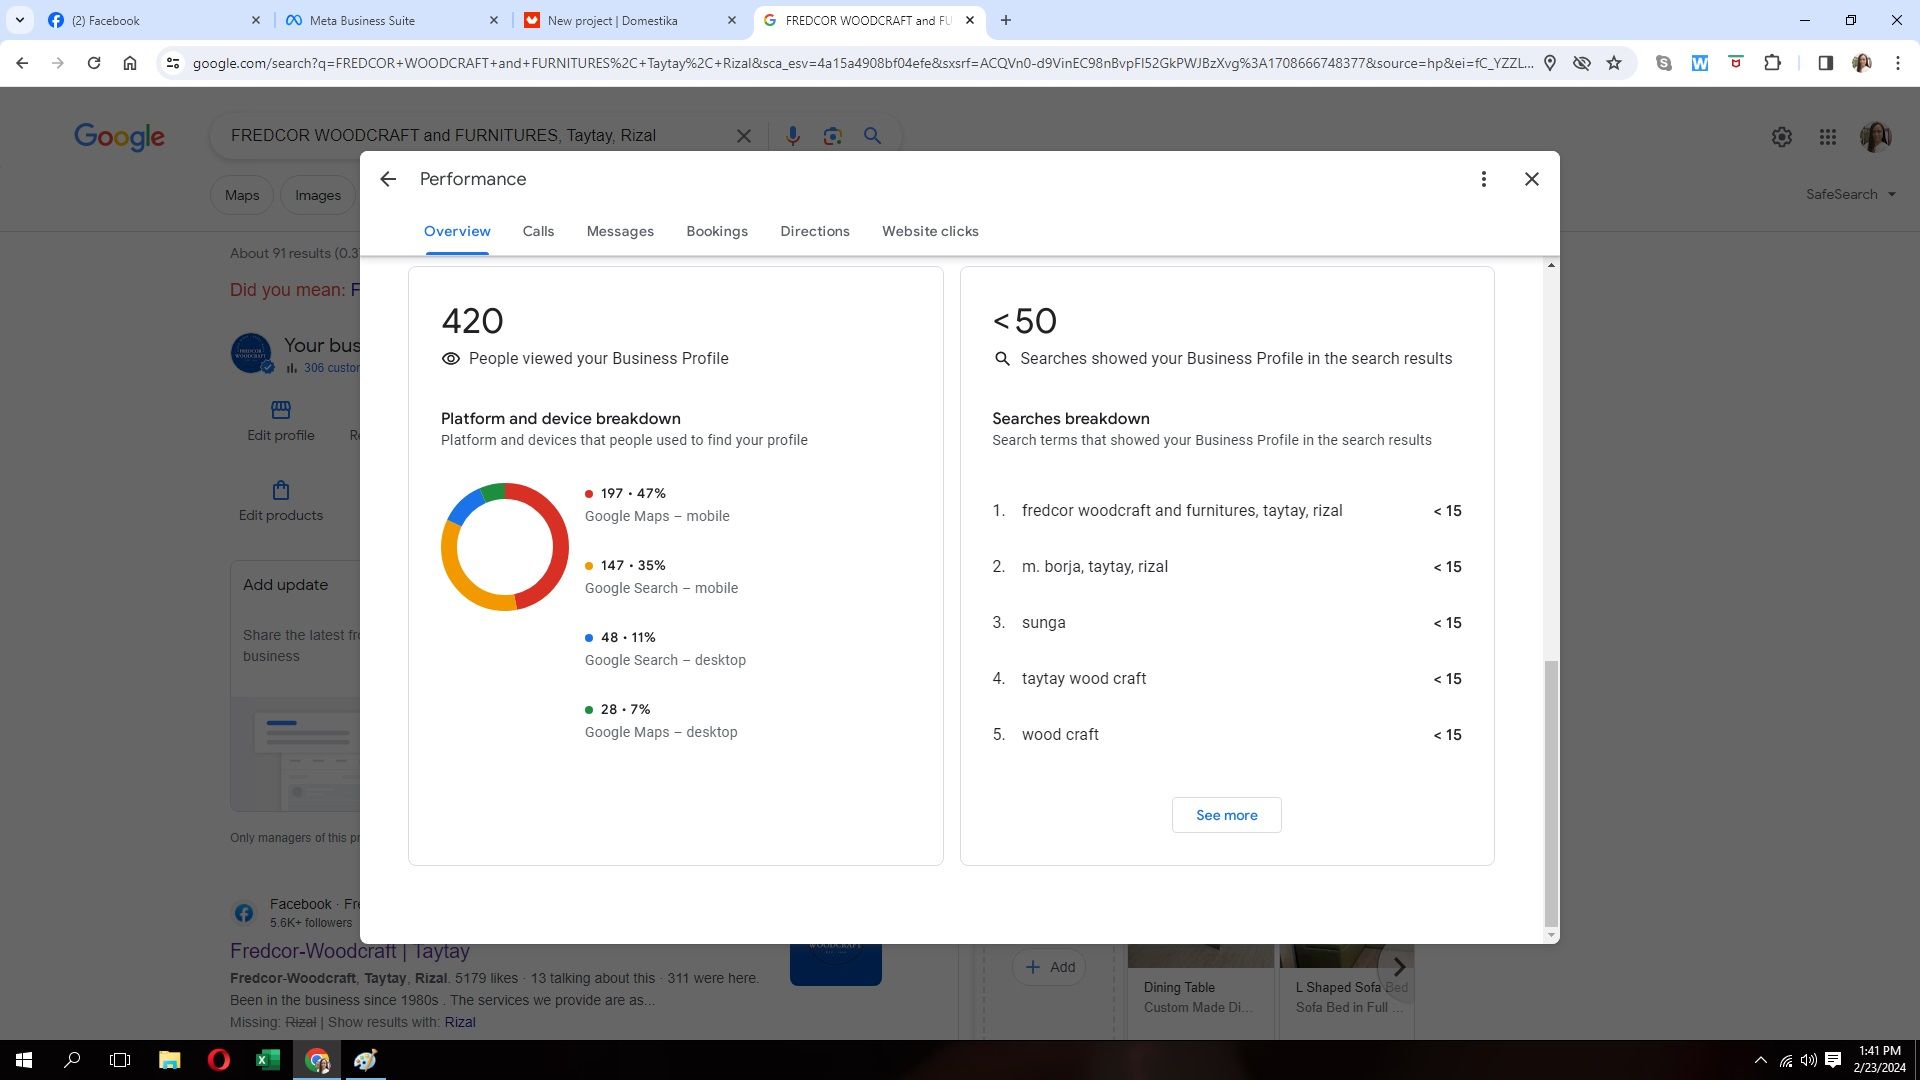Viewport: 1920px width, 1080px height.
Task: Click red Google Maps mobile legend dot
Action: pos(589,494)
